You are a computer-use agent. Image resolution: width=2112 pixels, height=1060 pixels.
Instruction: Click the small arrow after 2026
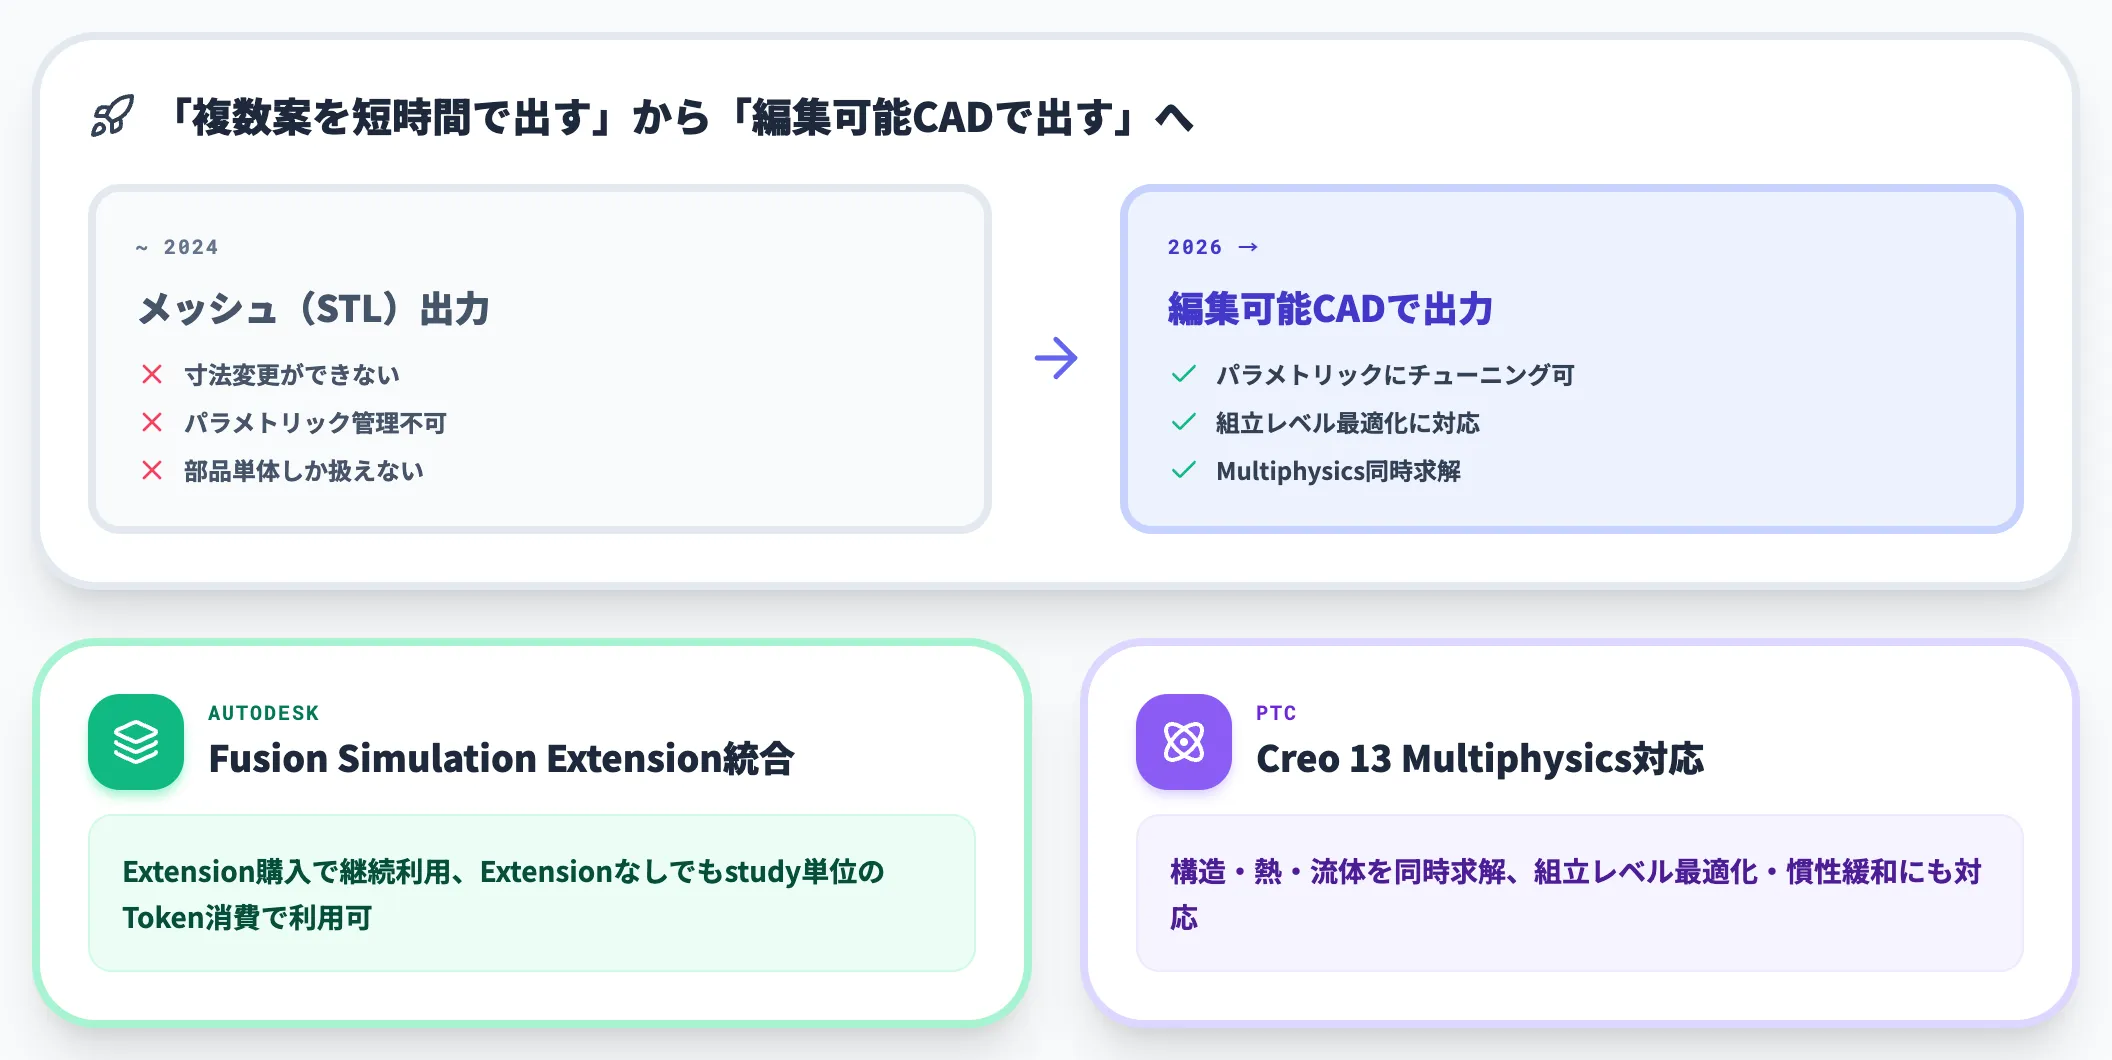[1248, 247]
